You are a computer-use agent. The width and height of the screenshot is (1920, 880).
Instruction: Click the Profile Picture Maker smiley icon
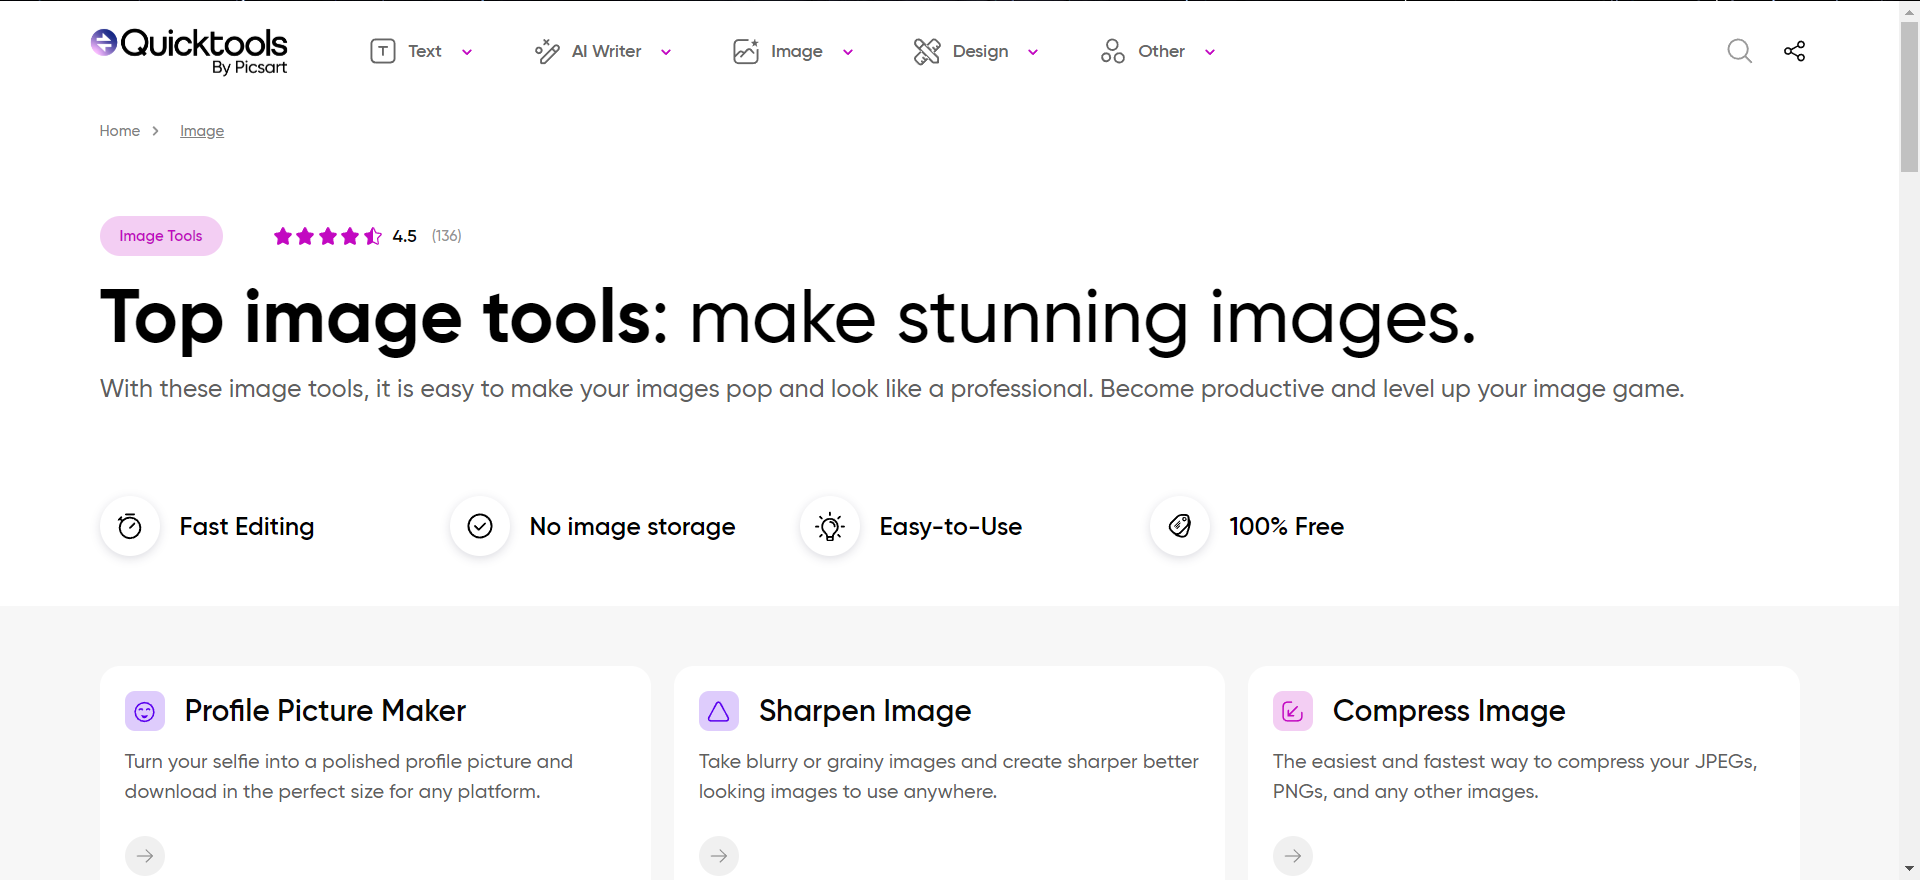click(x=145, y=711)
